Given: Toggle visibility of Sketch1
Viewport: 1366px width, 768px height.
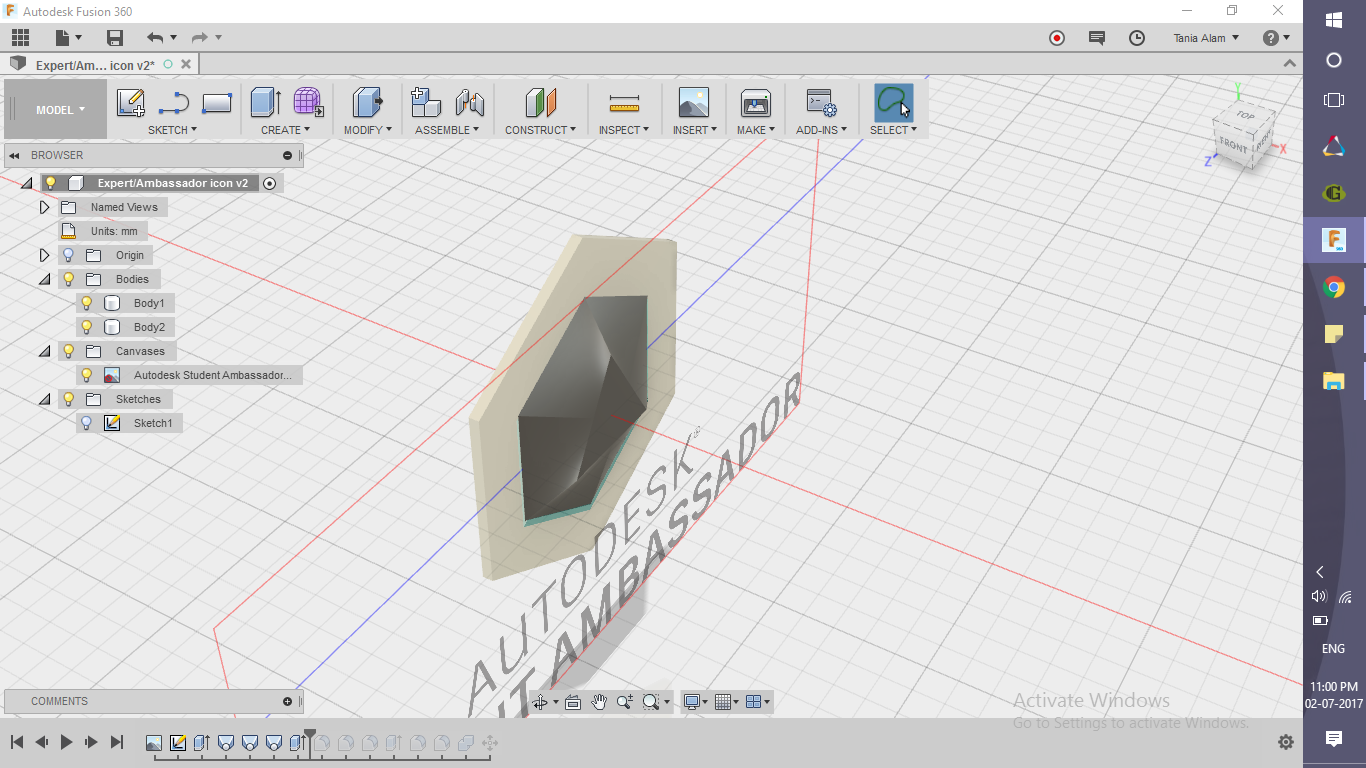Looking at the screenshot, I should pos(87,423).
